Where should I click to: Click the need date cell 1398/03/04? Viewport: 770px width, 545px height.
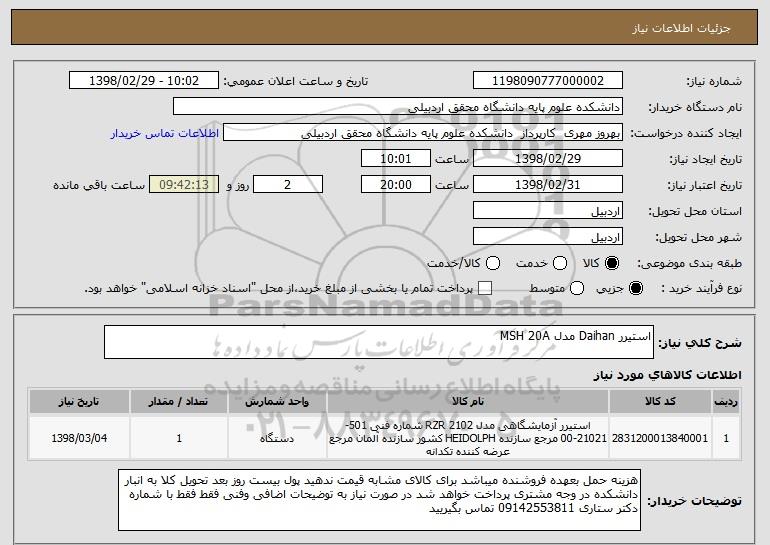(79, 438)
